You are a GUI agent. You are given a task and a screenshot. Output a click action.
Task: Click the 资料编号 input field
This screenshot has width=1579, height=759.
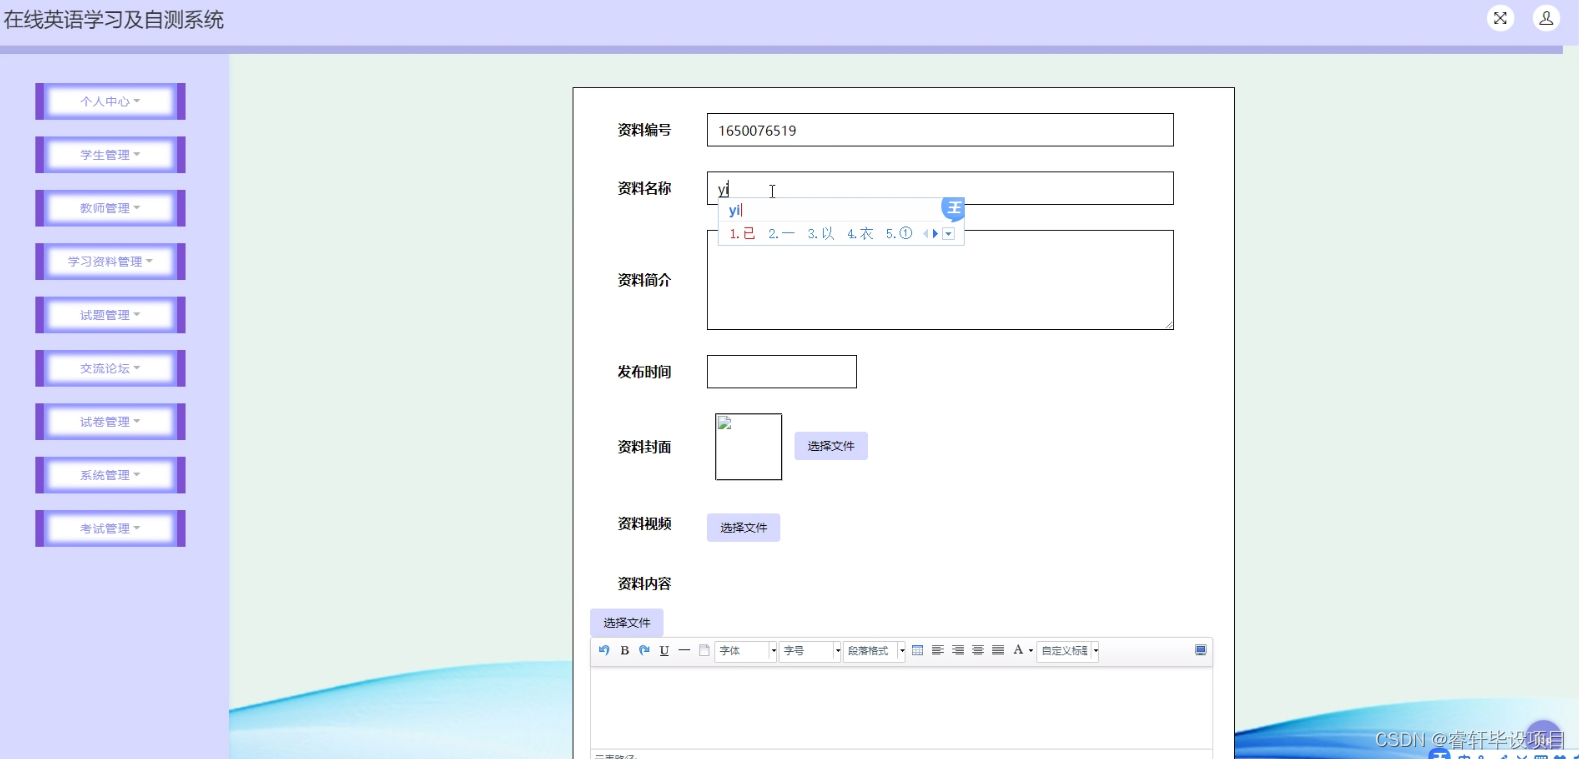click(940, 130)
